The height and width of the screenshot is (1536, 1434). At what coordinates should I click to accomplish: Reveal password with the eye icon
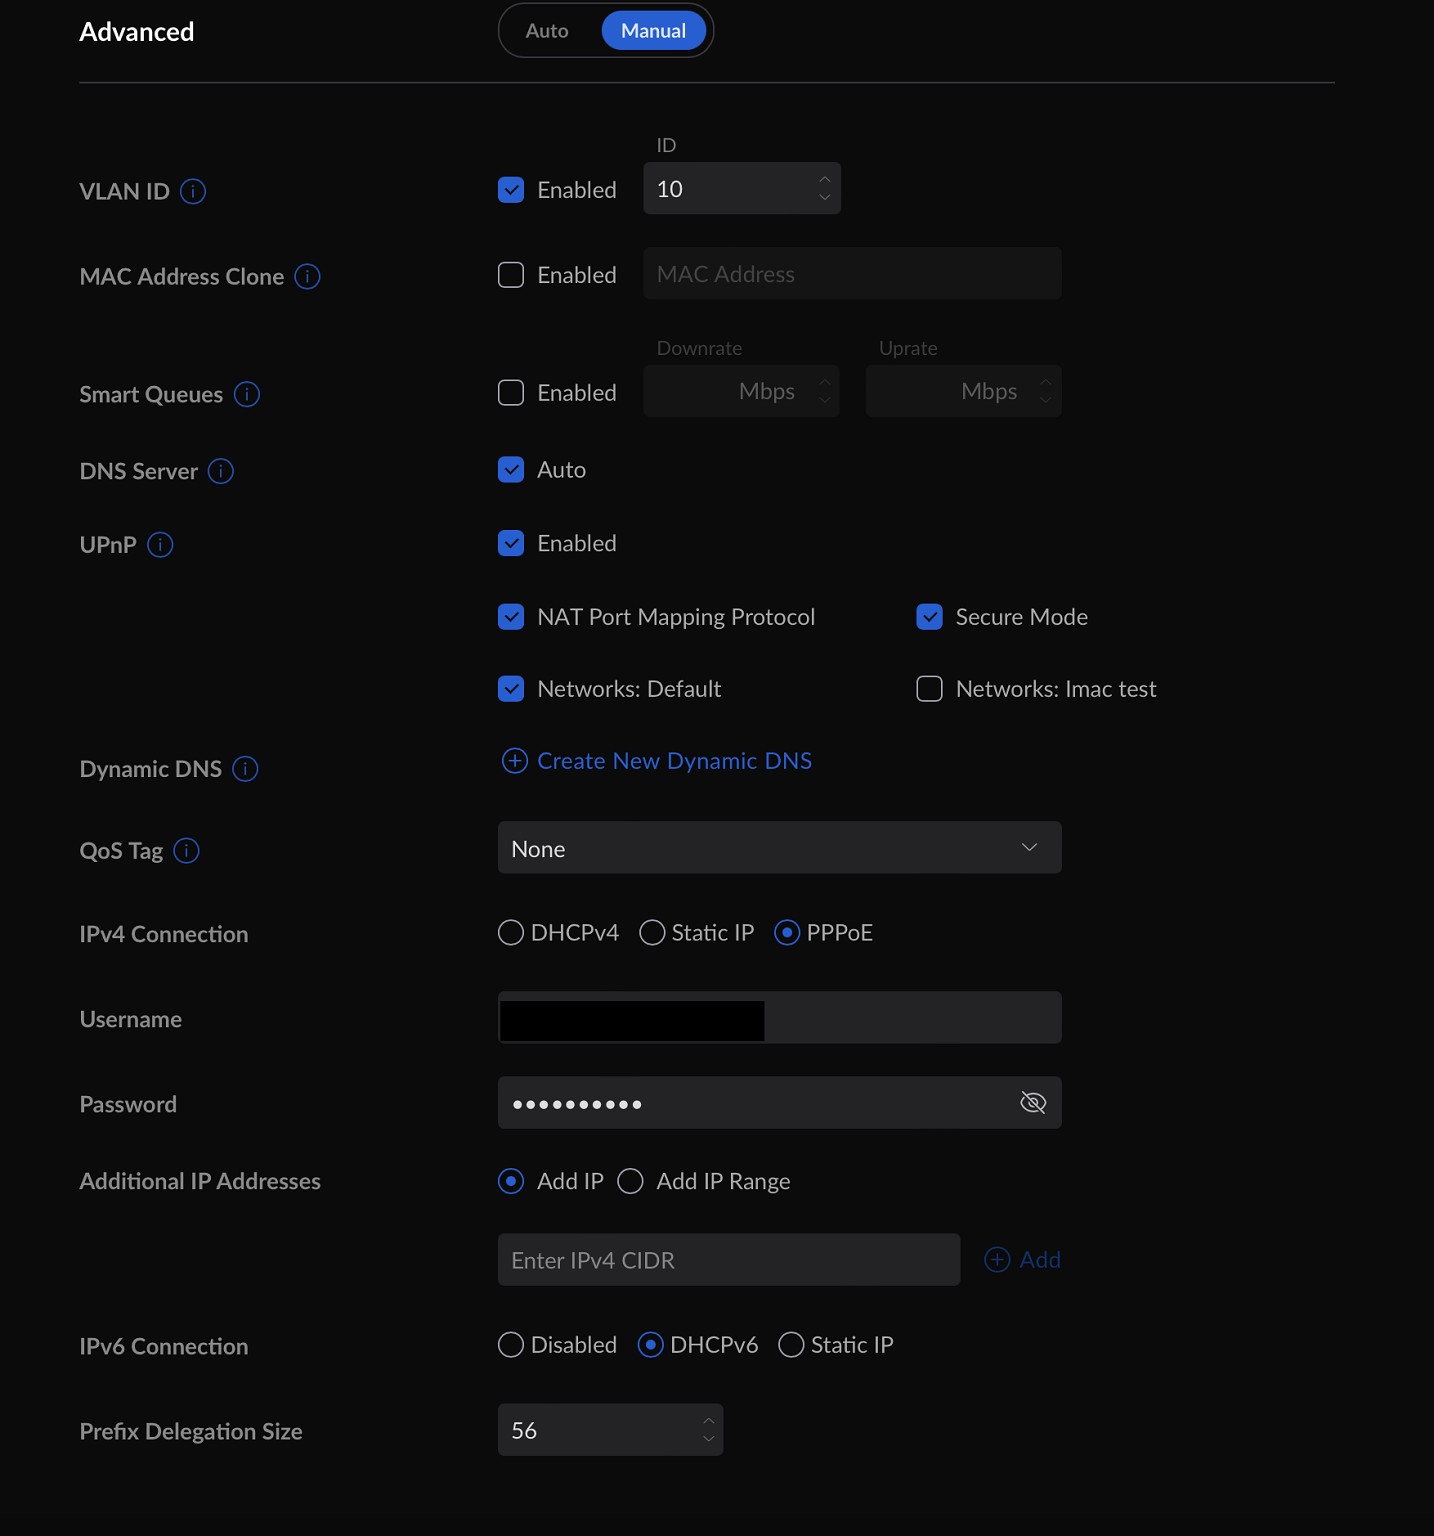pos(1032,1103)
